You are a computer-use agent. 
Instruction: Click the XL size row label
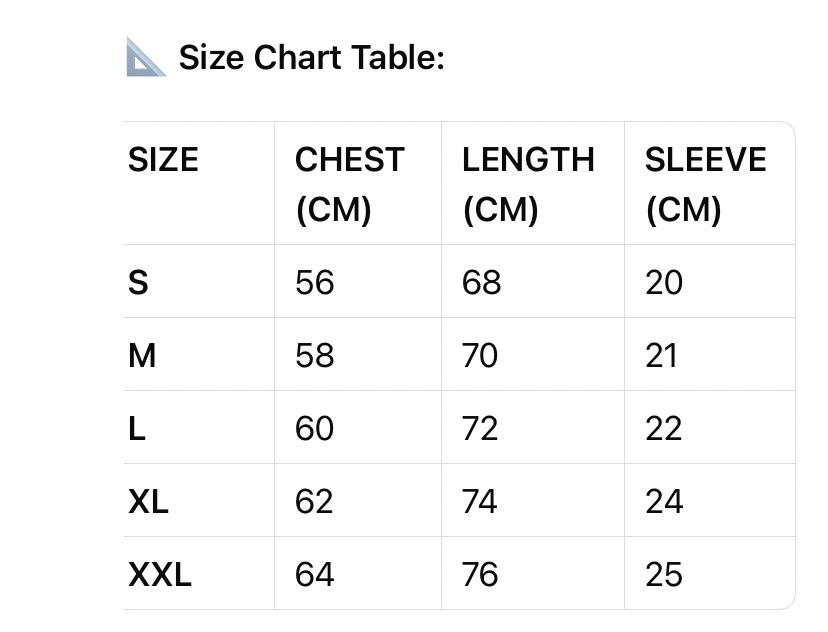point(148,502)
